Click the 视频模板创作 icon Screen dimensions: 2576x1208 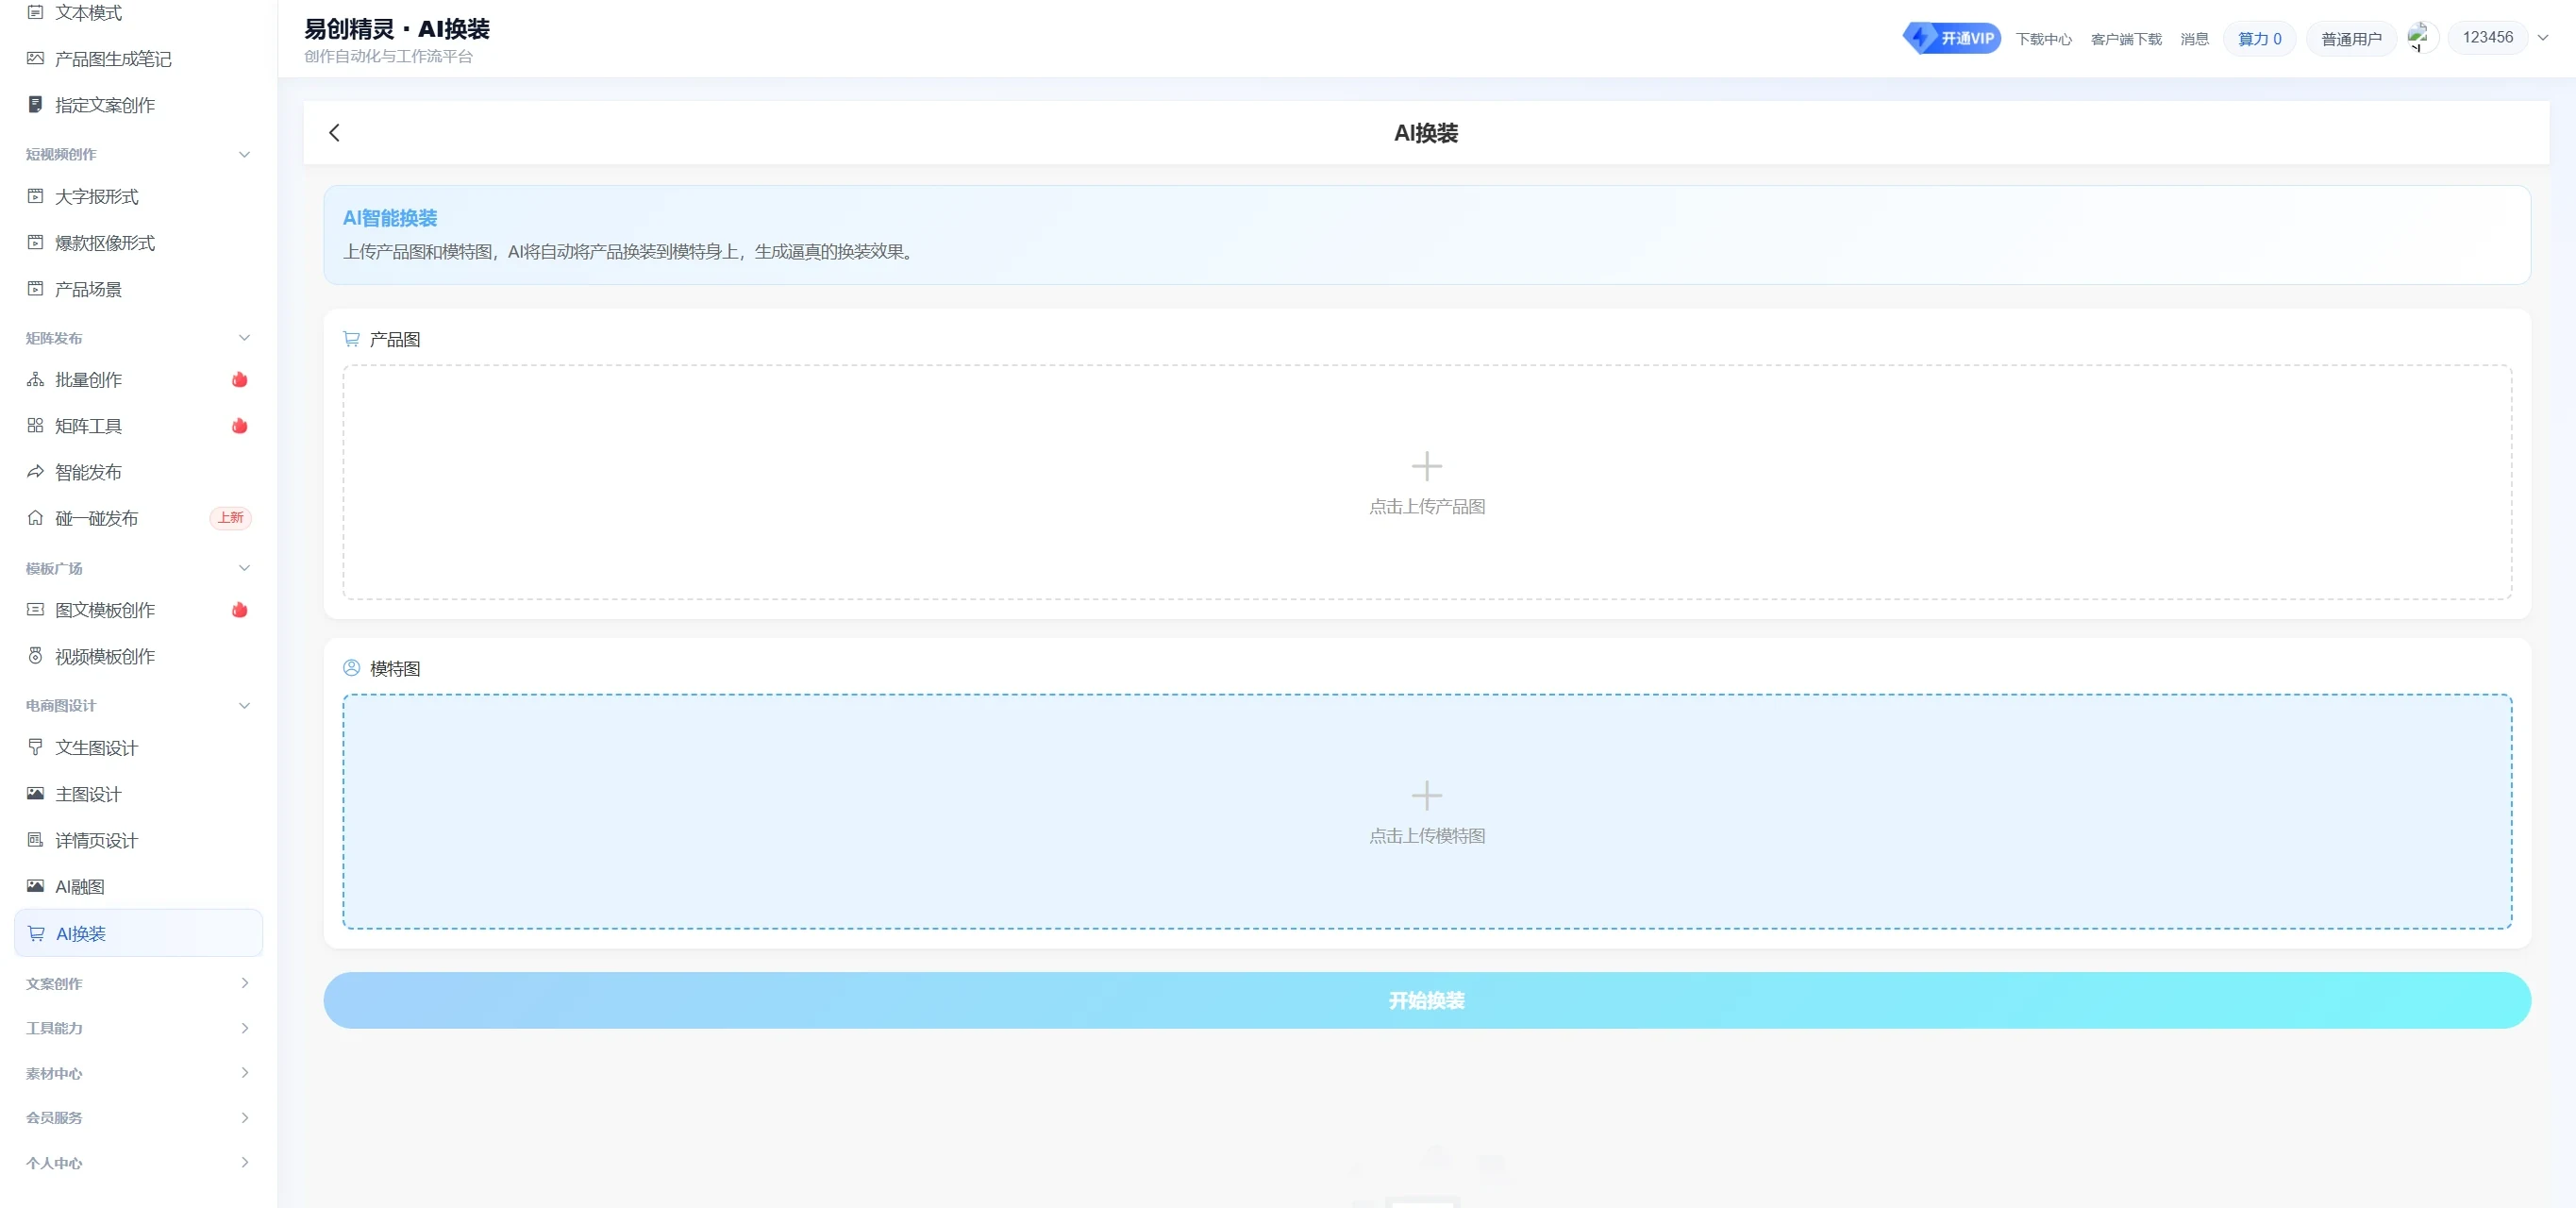coord(35,656)
